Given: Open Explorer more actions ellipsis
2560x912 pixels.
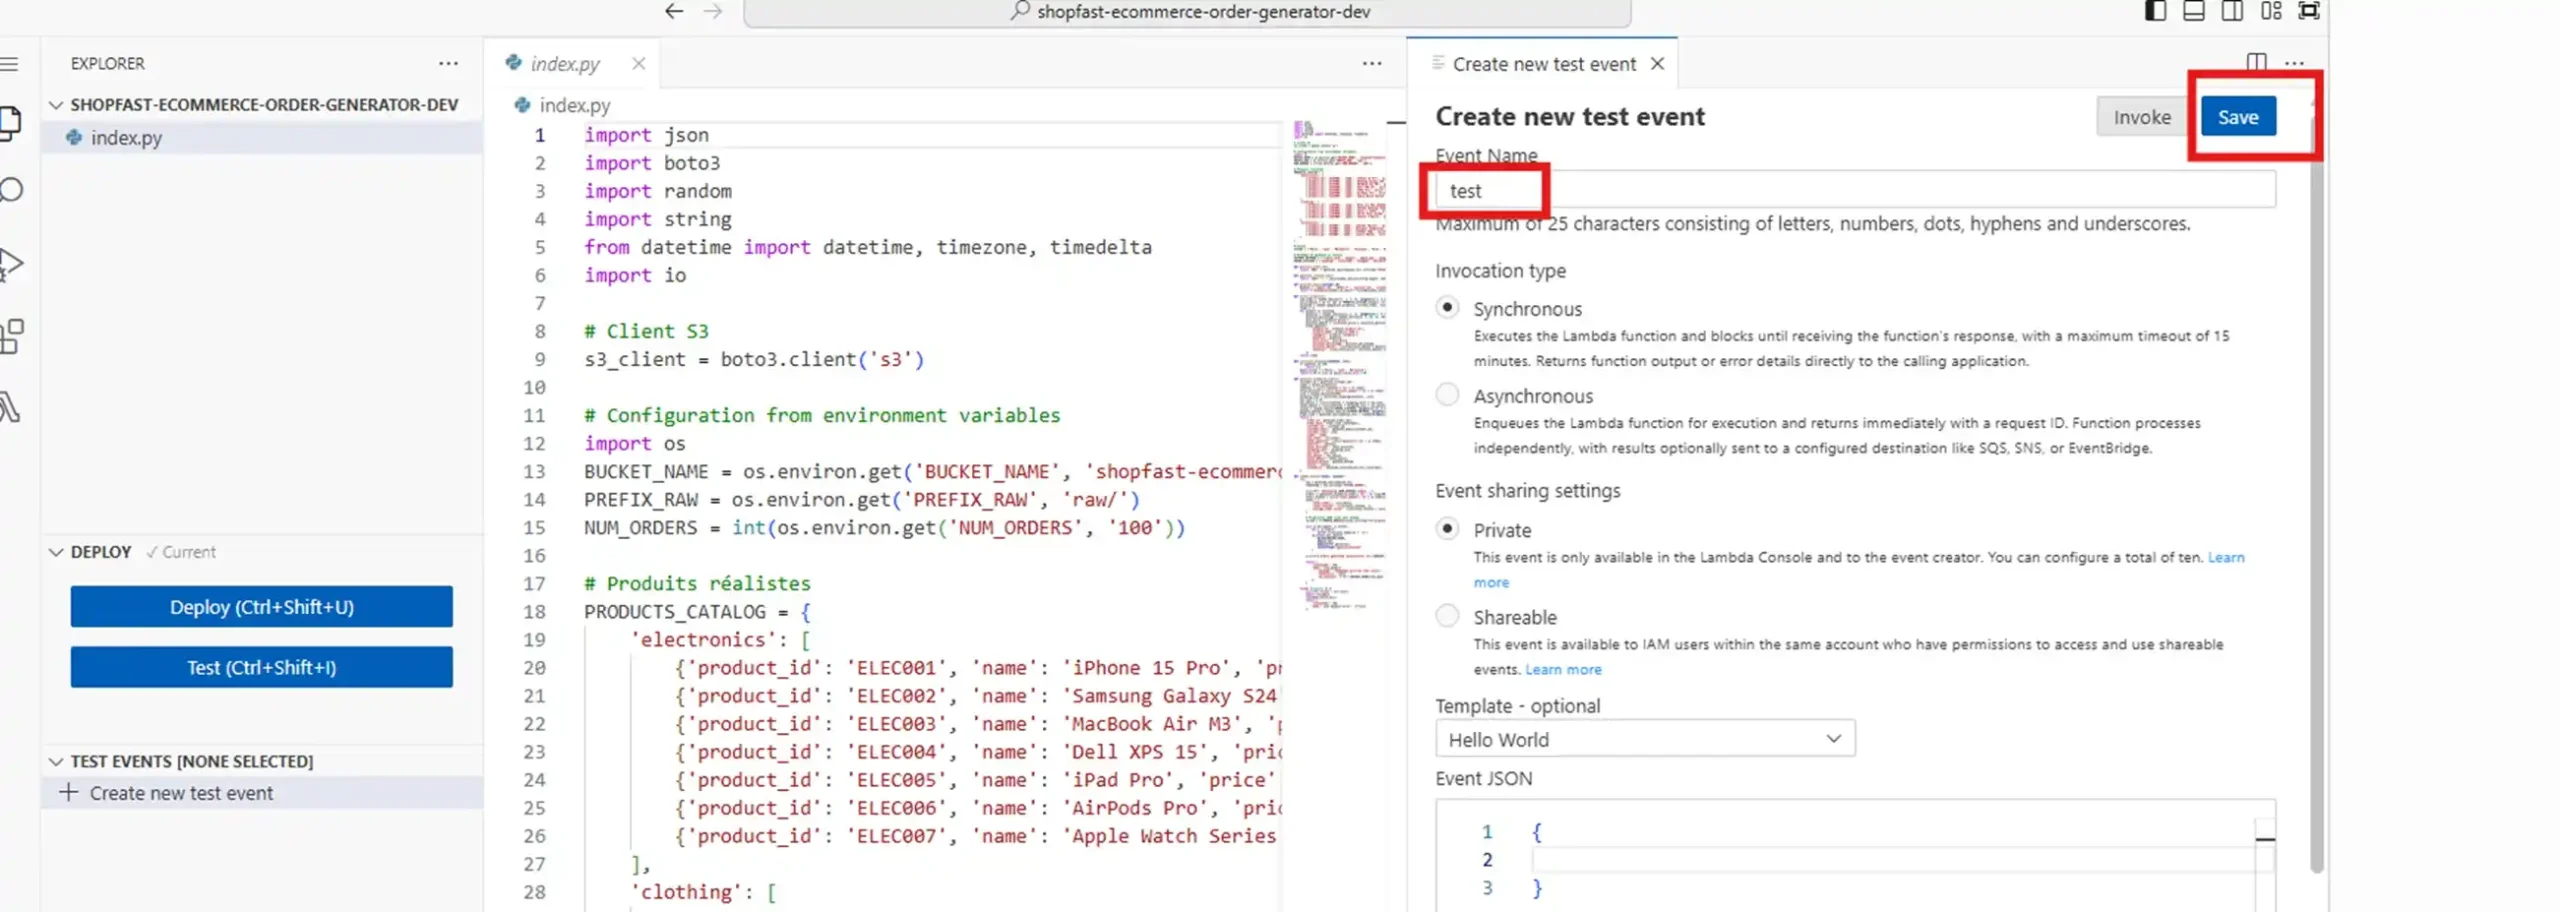Looking at the screenshot, I should 448,63.
